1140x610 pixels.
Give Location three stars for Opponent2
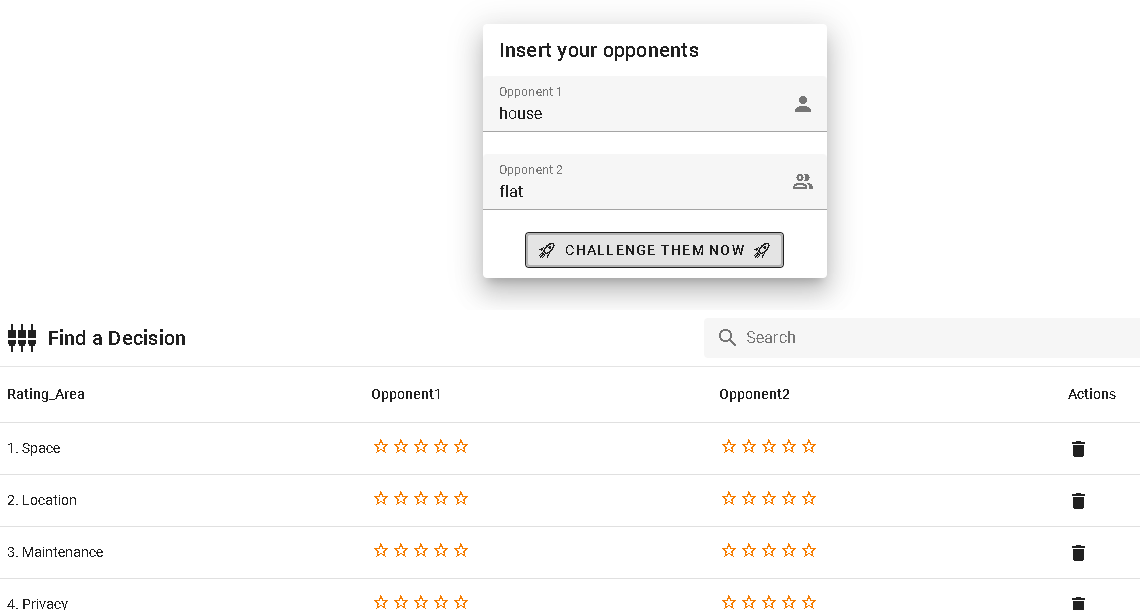pyautogui.click(x=769, y=499)
